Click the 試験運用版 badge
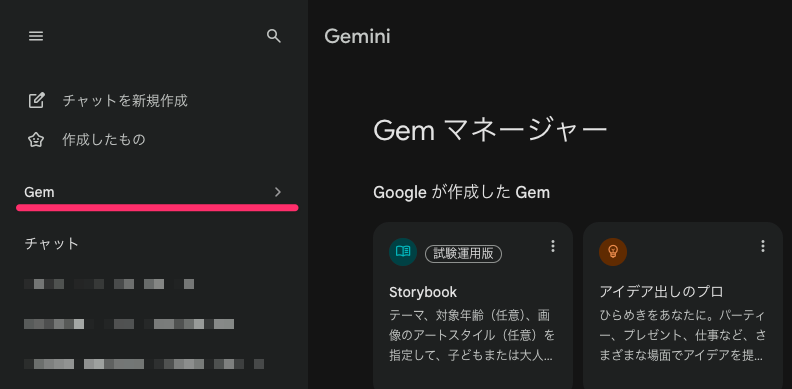The width and height of the screenshot is (792, 389). [463, 254]
